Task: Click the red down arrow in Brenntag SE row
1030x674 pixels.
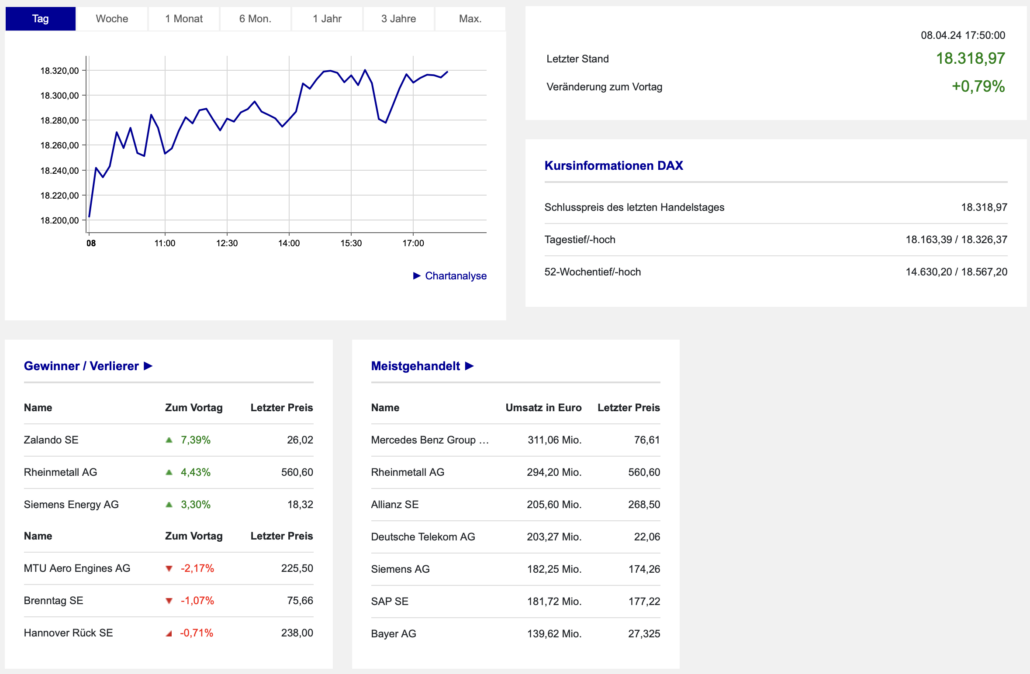Action: click(x=169, y=600)
